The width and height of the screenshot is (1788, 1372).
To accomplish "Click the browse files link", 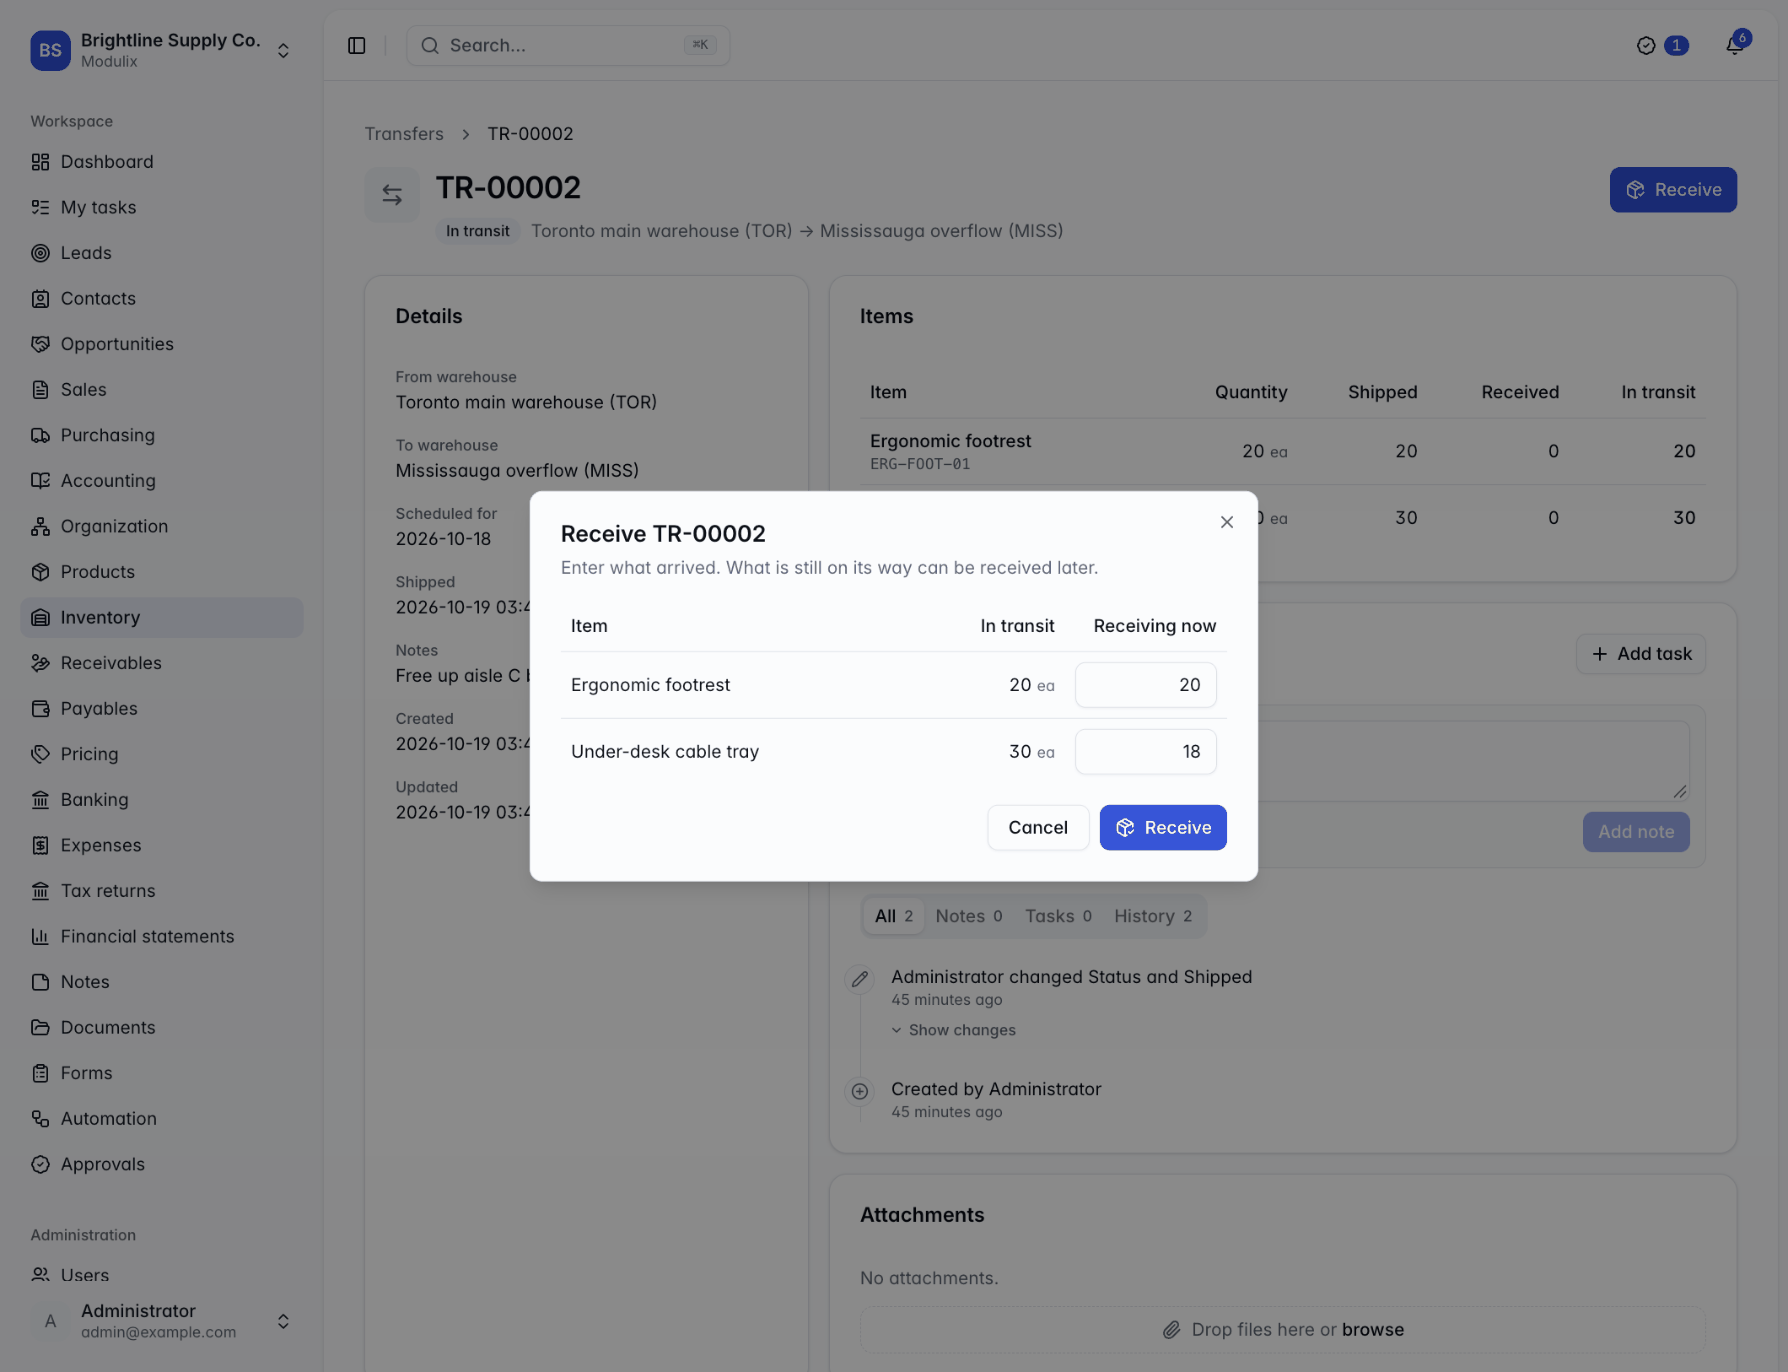I will (x=1372, y=1330).
